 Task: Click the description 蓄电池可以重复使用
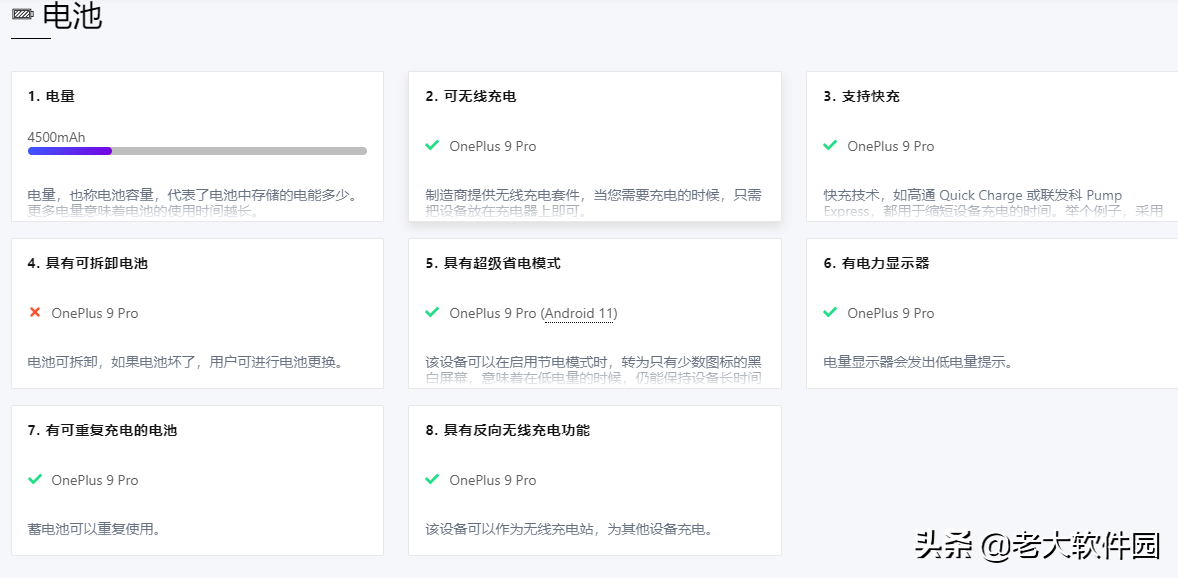tap(95, 529)
